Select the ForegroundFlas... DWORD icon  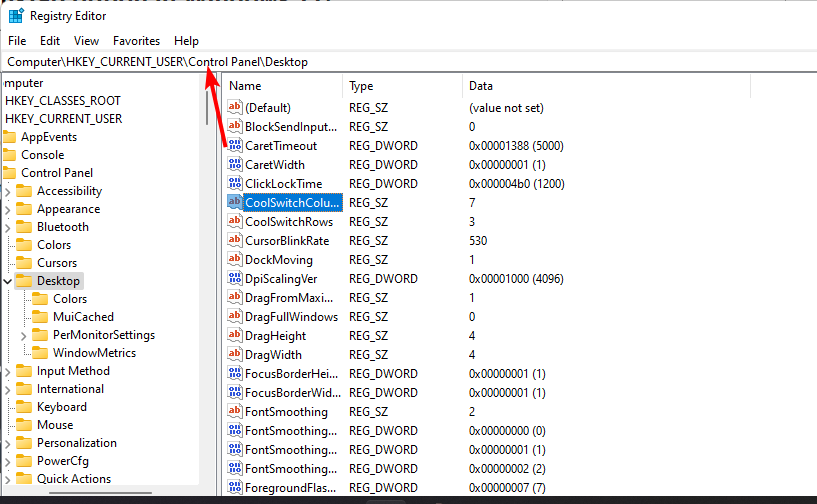[235, 488]
